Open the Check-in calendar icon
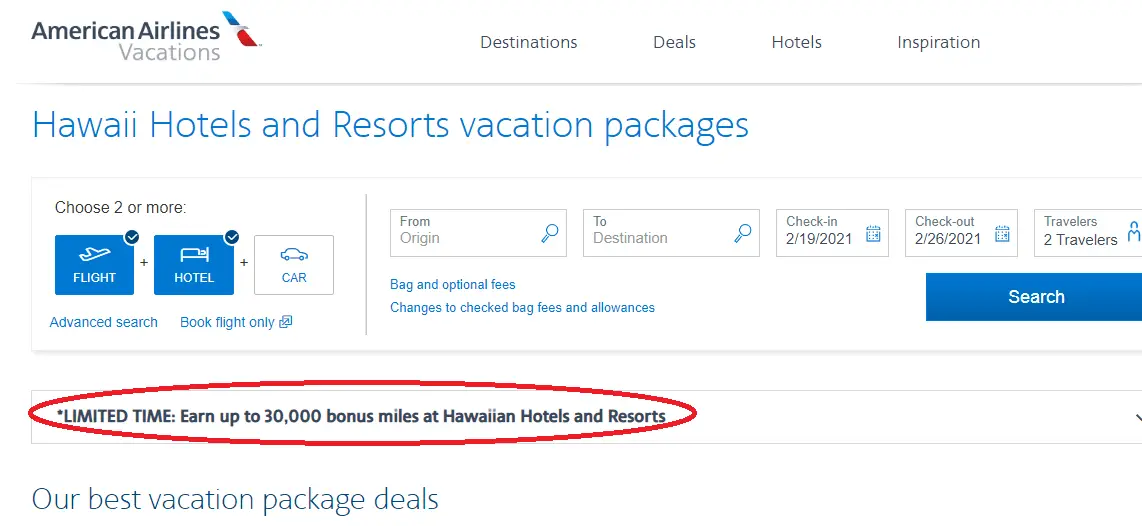The image size is (1142, 526). (x=873, y=234)
